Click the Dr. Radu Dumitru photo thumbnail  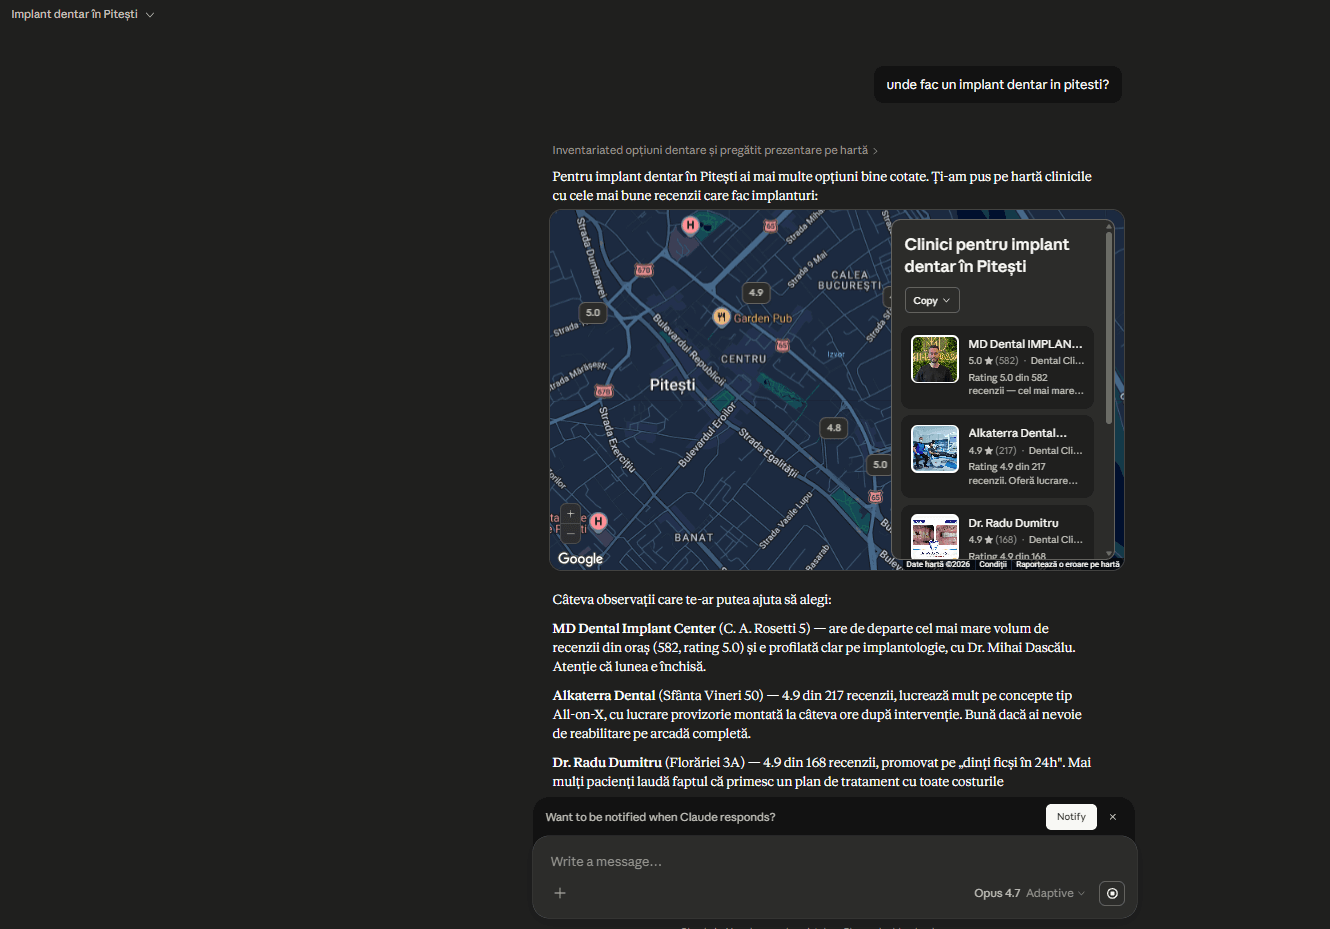click(935, 537)
